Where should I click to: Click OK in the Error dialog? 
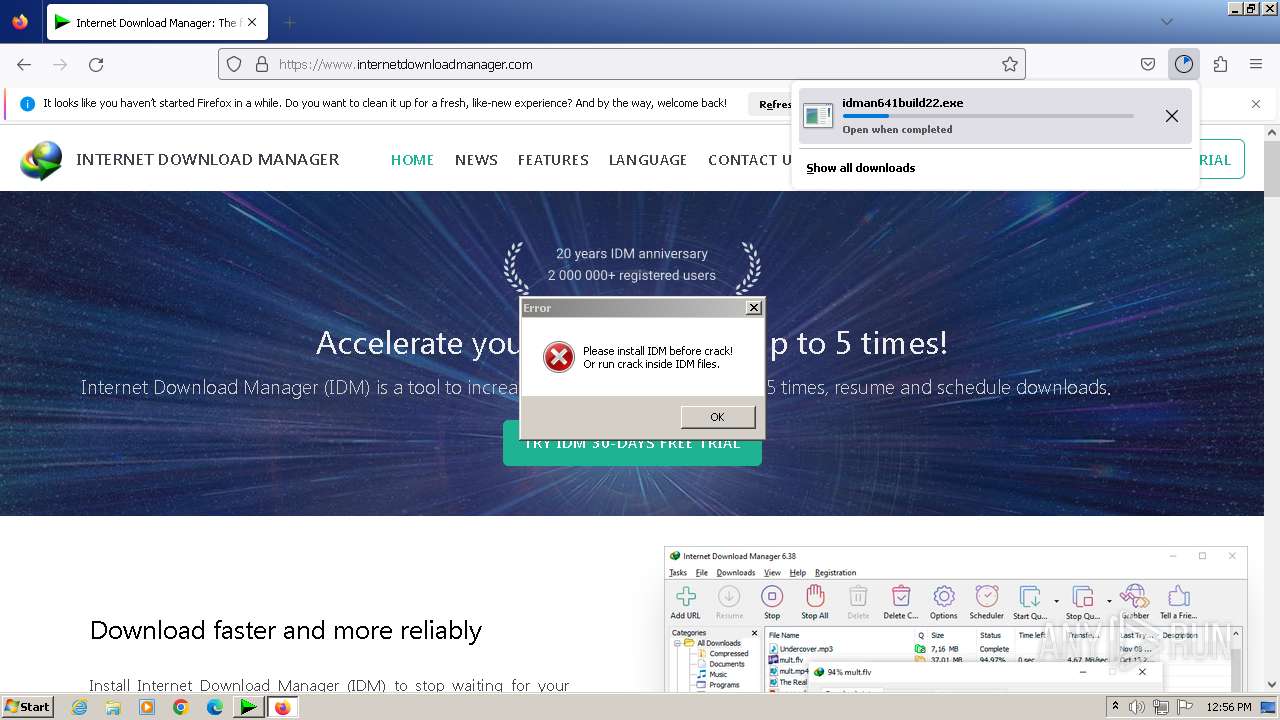[717, 417]
